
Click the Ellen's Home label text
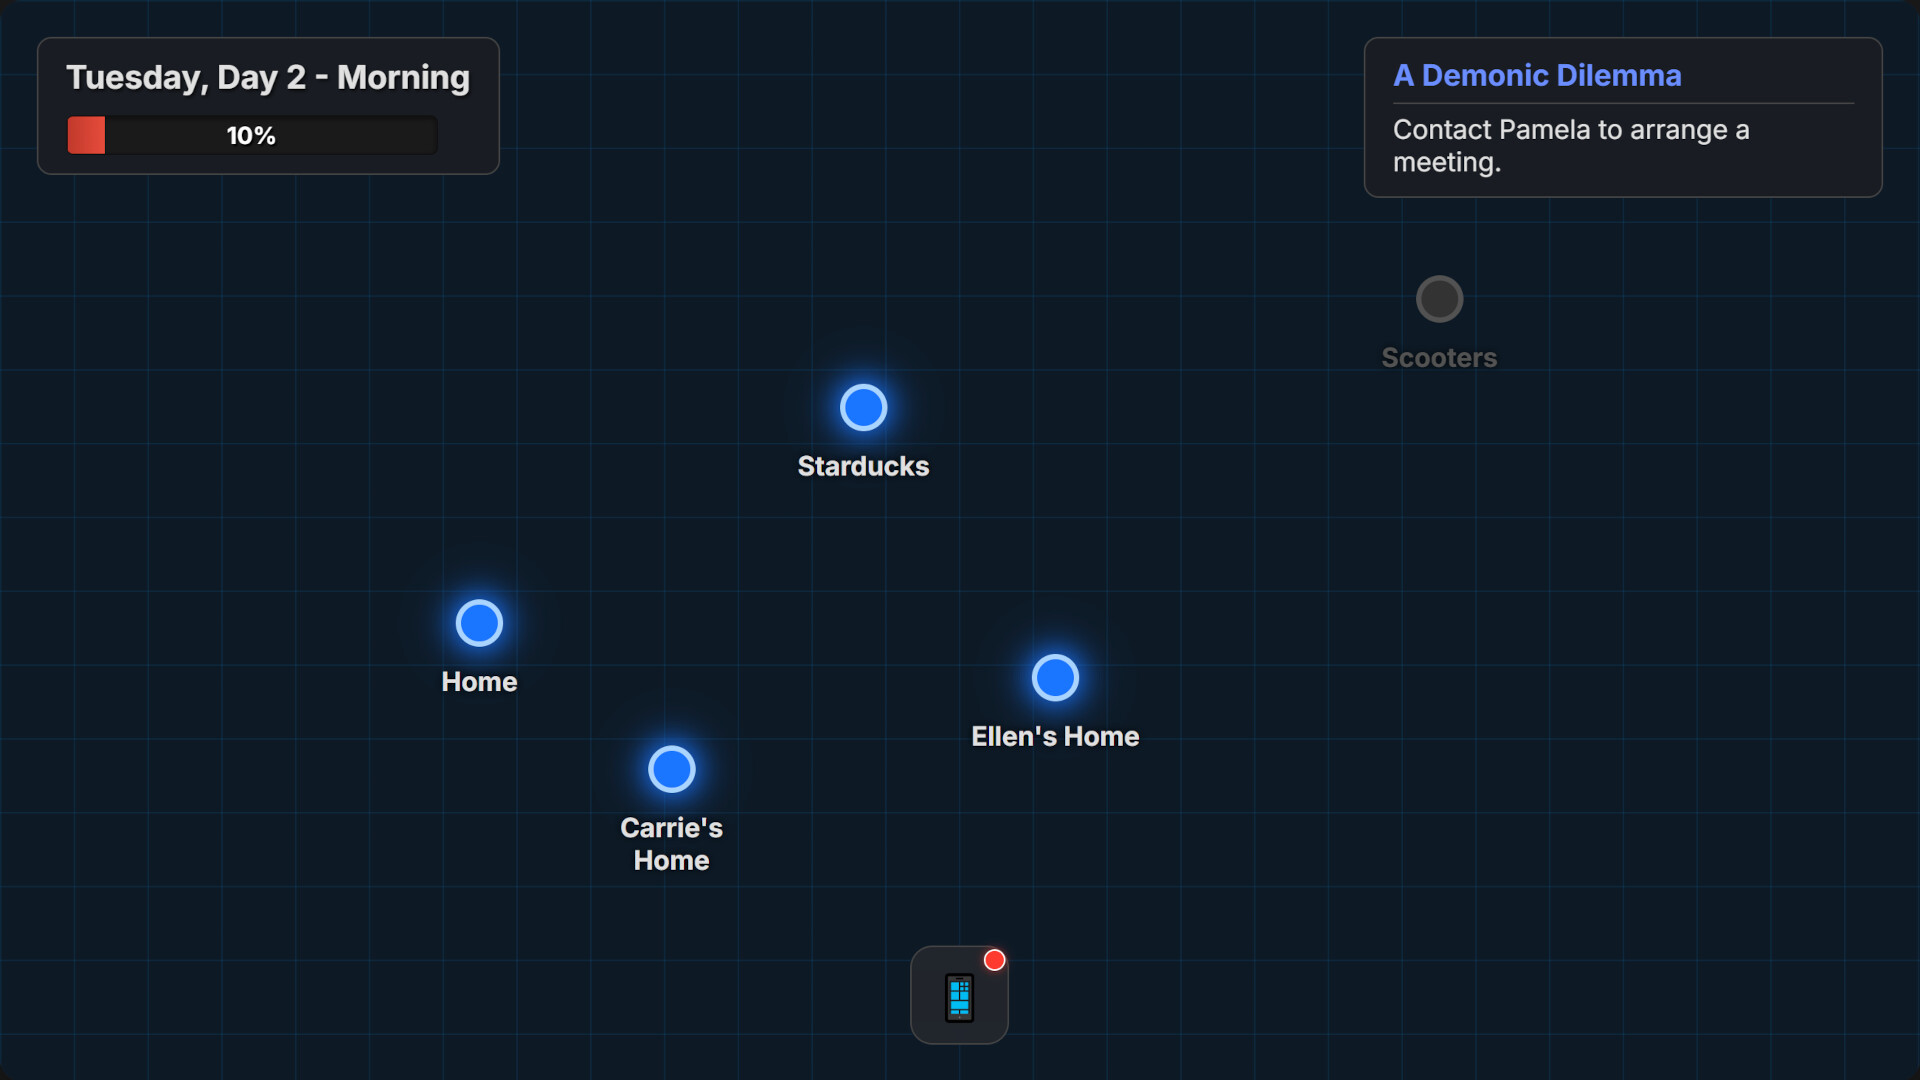(1055, 736)
